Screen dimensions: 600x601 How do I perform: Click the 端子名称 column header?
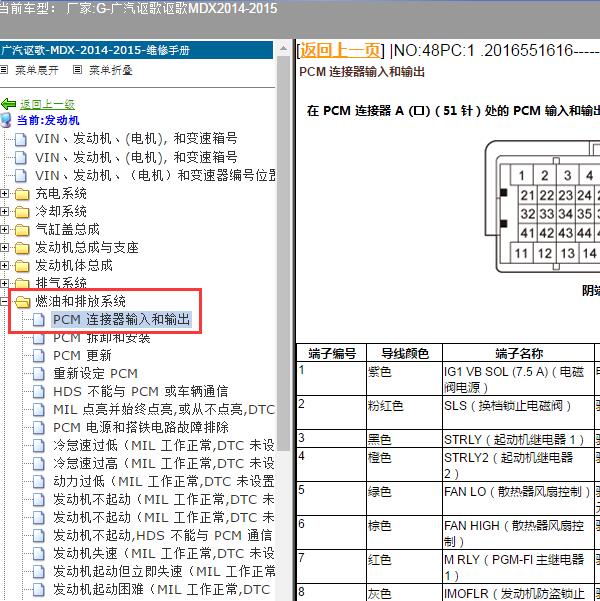[x=519, y=353]
